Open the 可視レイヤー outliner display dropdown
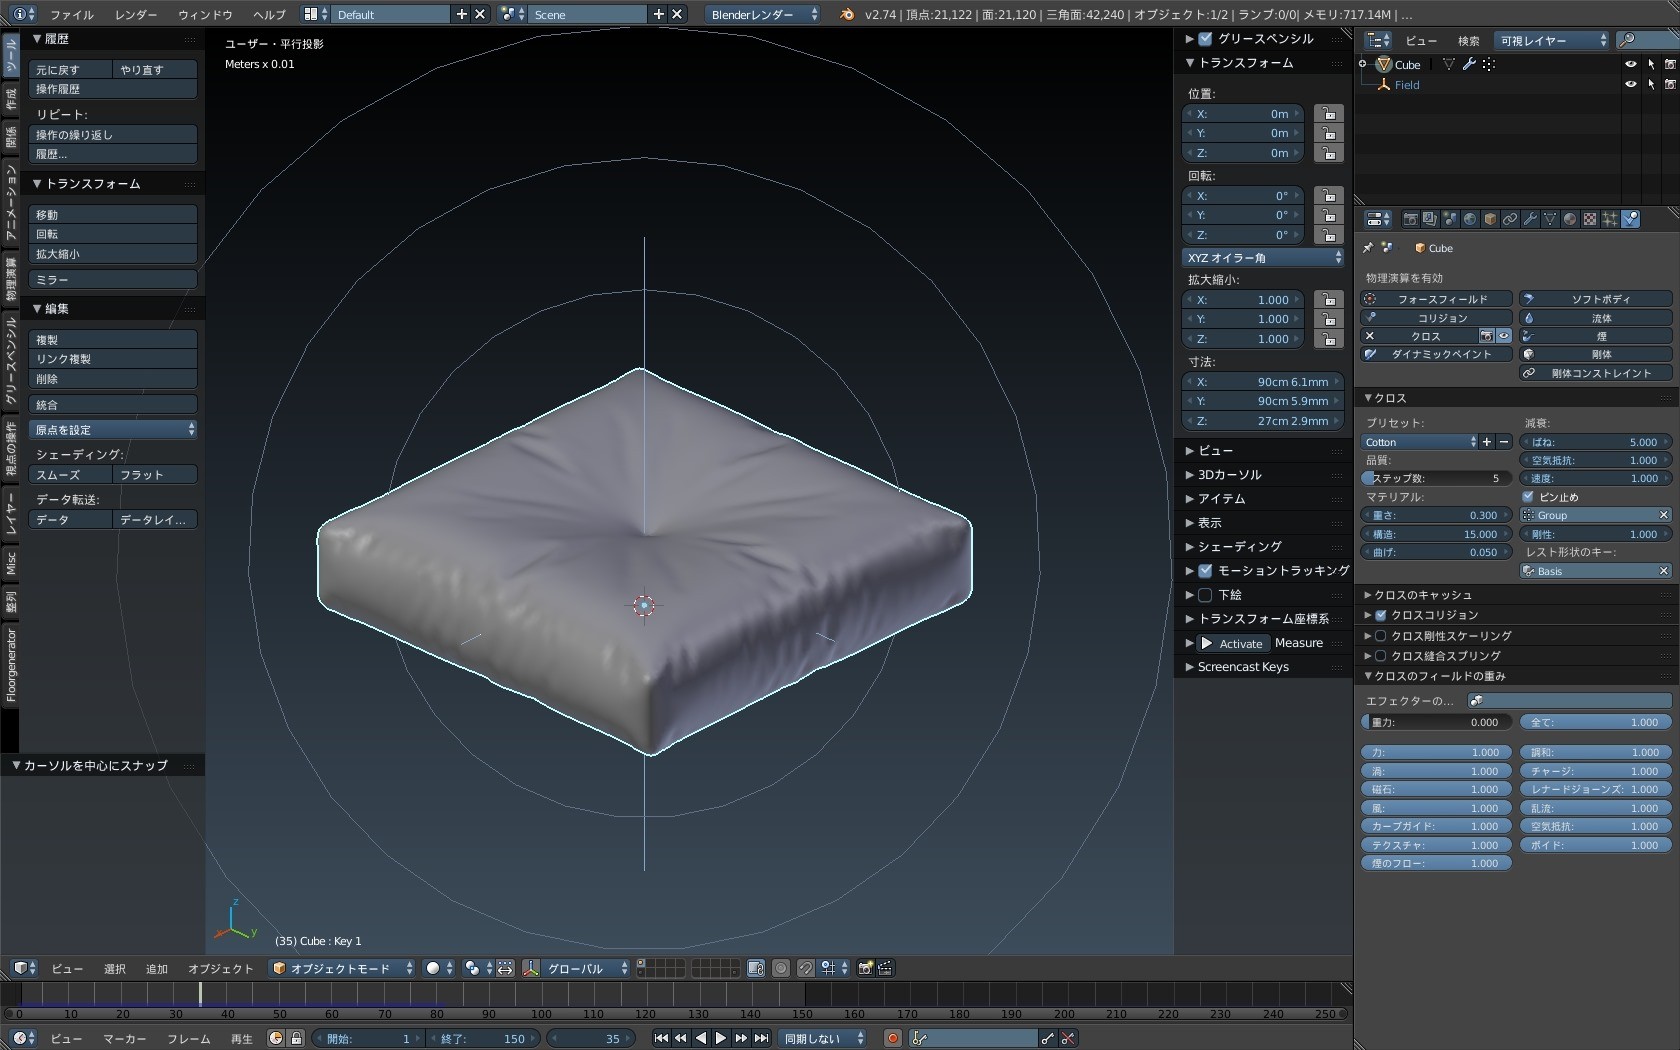The image size is (1680, 1050). [x=1552, y=40]
